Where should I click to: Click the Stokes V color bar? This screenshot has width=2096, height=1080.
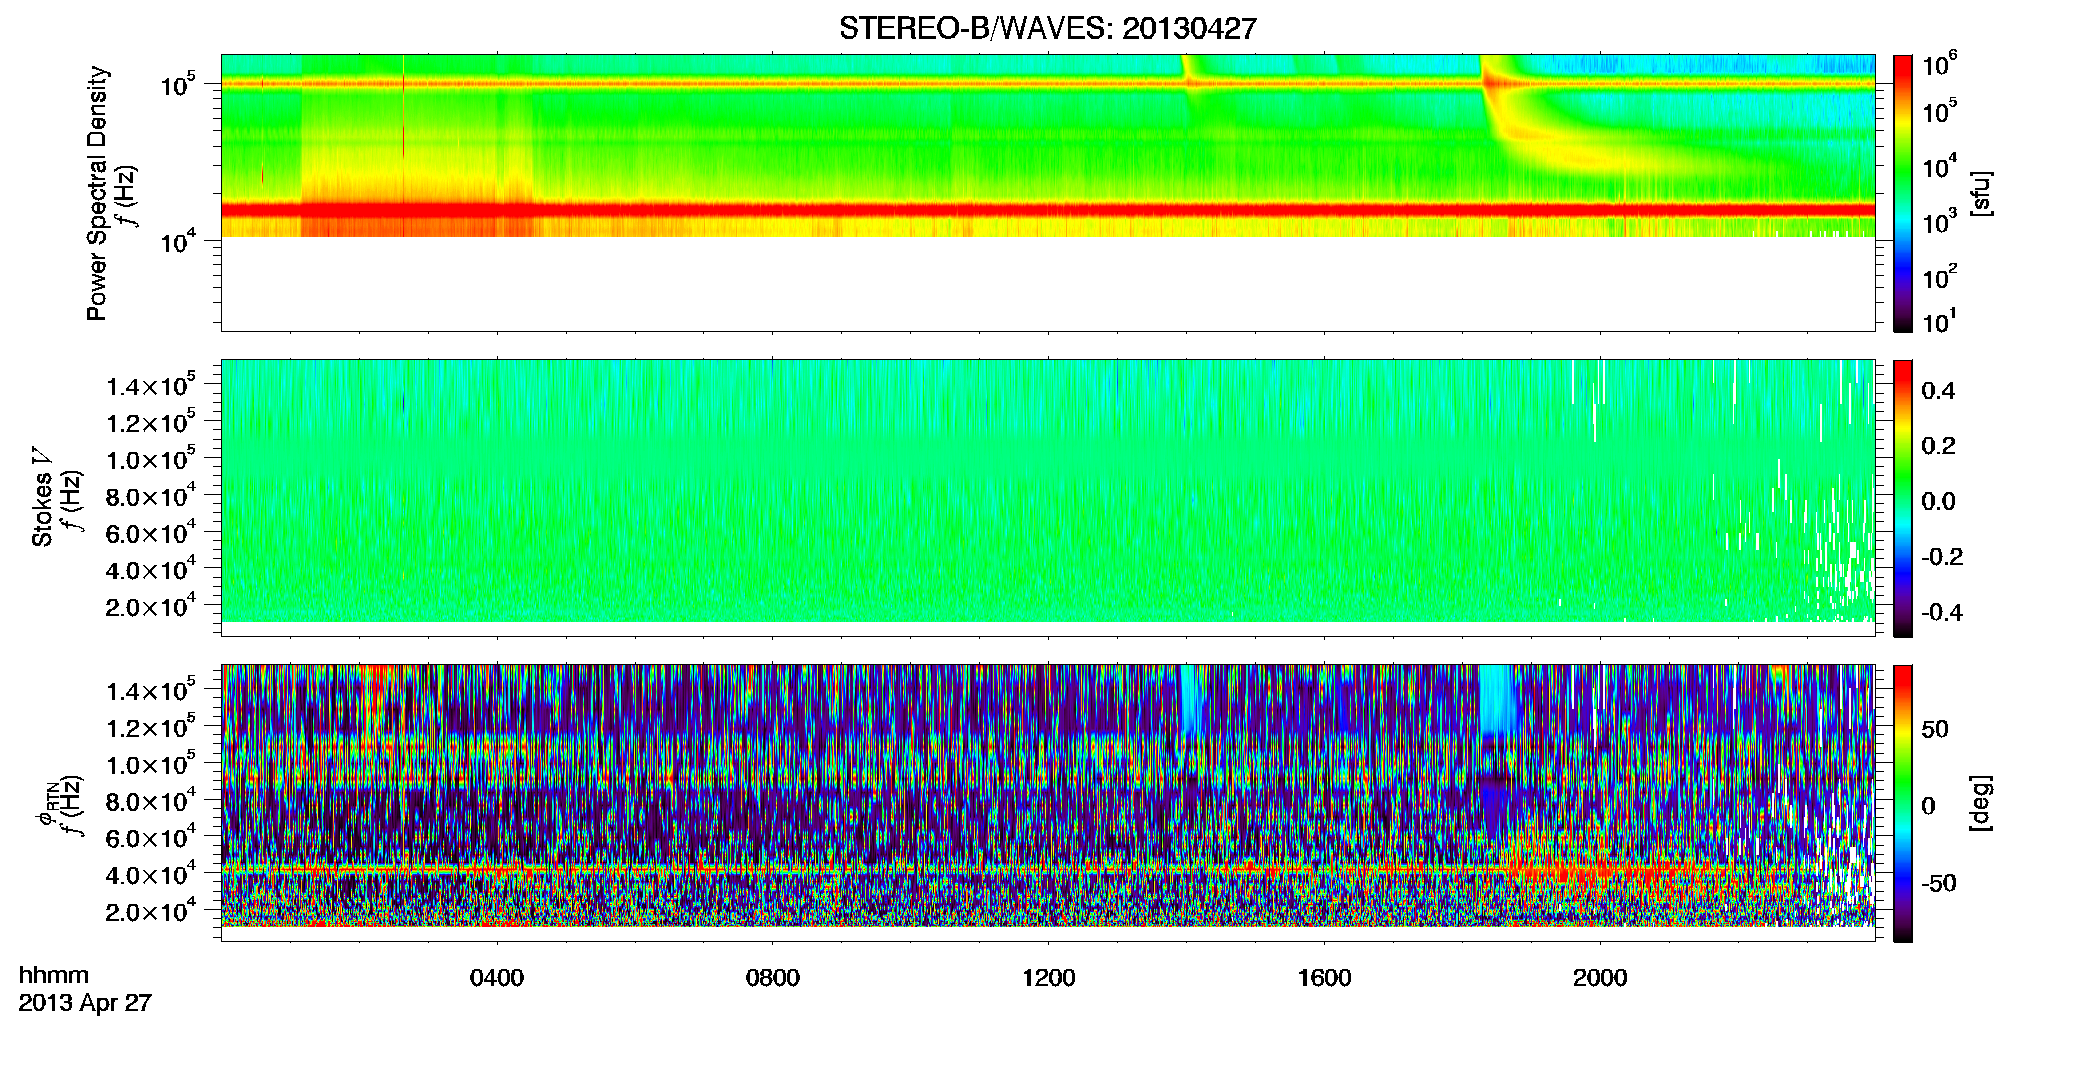click(x=1902, y=498)
